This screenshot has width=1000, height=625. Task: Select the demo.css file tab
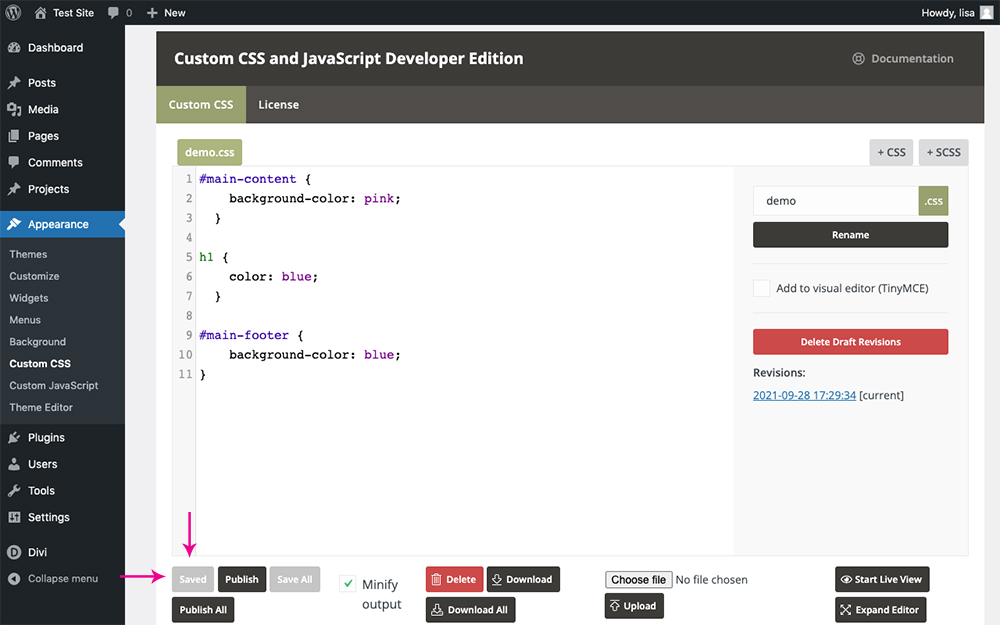pos(210,152)
